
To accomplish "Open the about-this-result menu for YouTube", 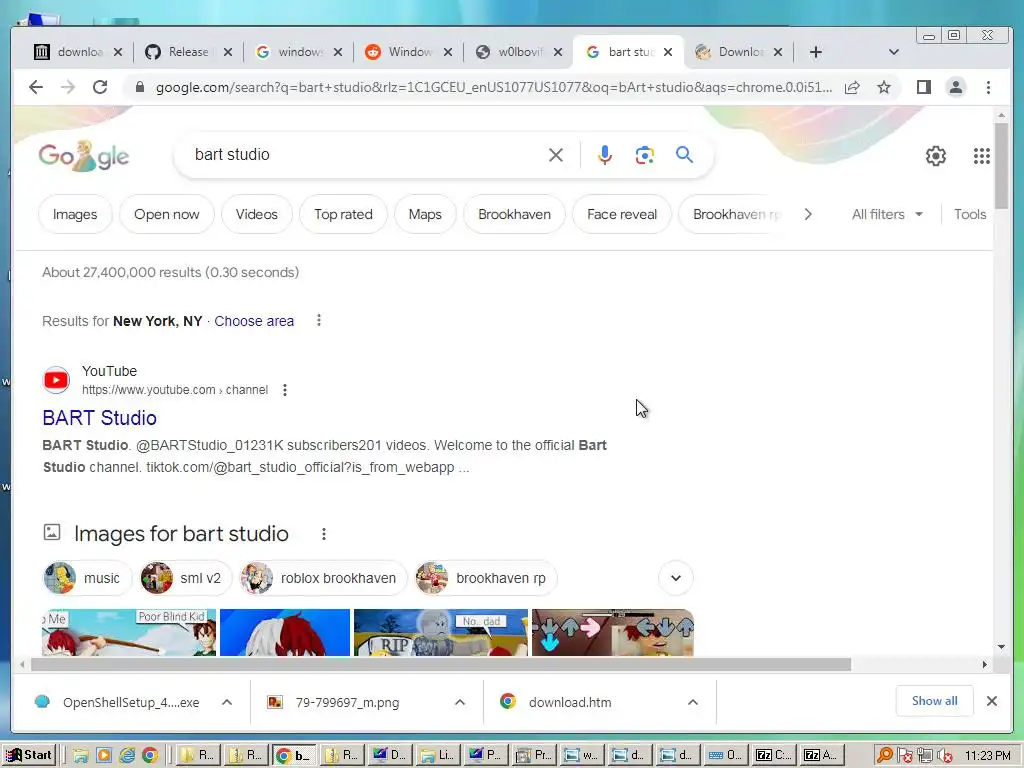I will click(x=285, y=390).
